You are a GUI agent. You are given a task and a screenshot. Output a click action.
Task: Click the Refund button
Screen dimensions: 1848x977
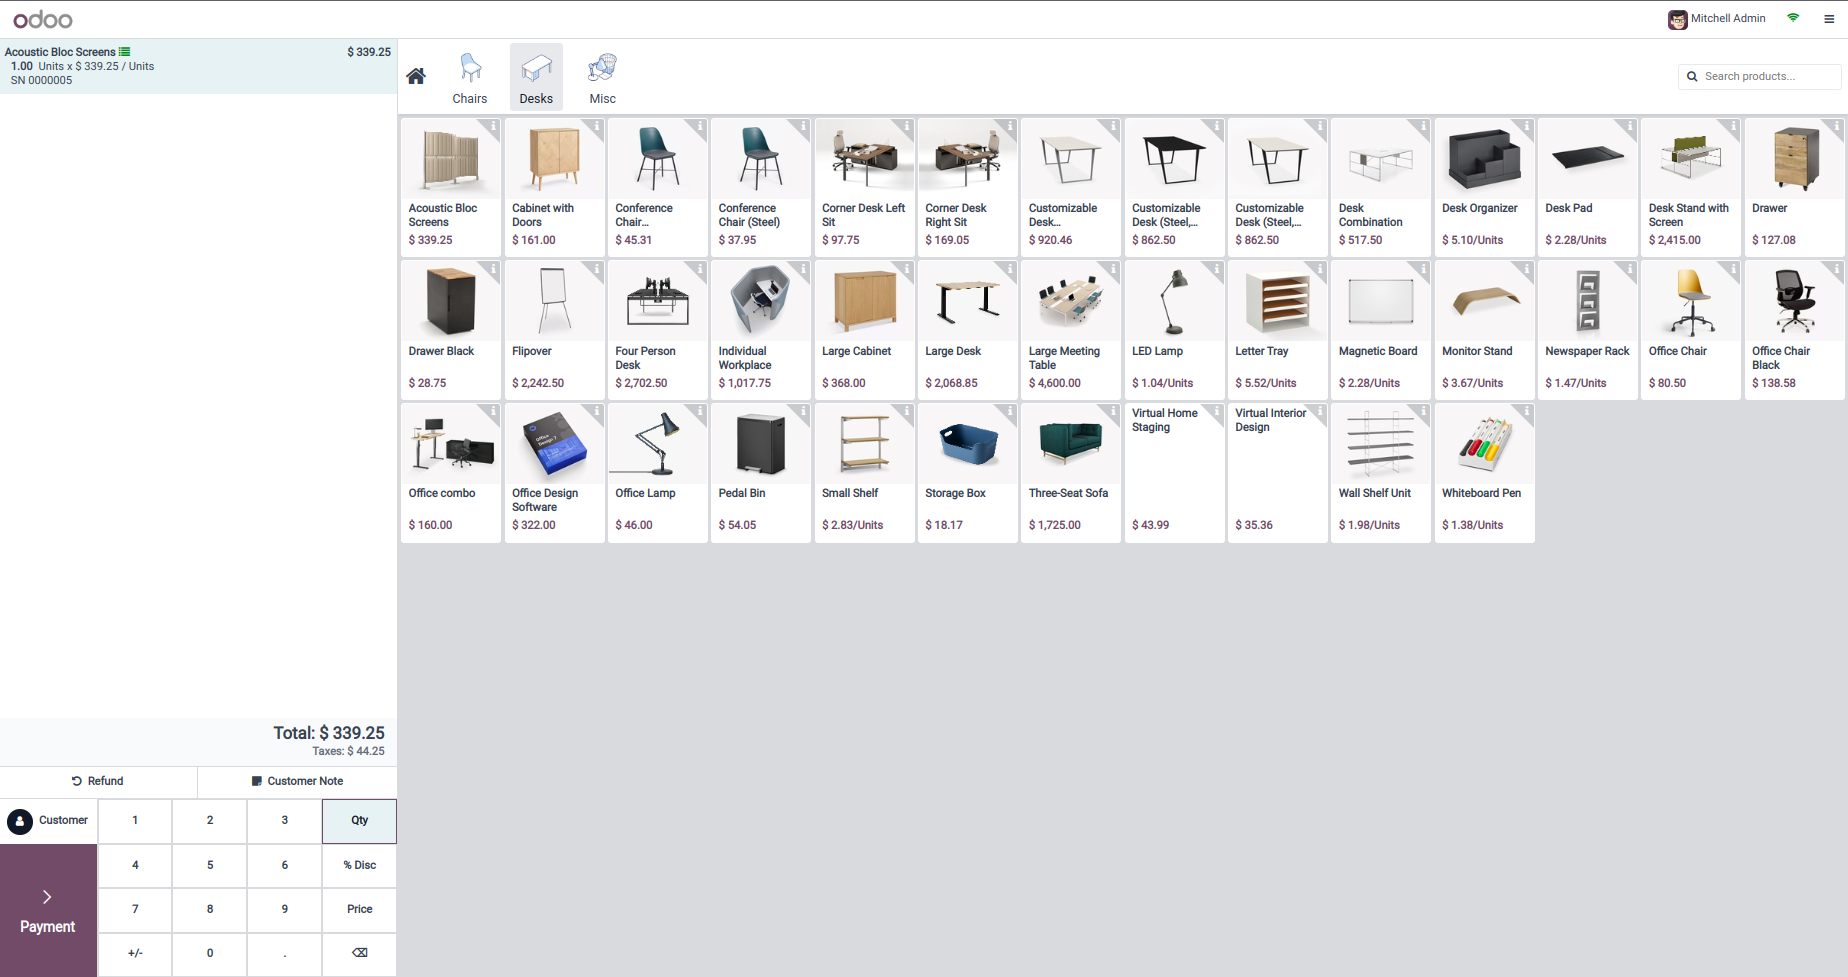(x=98, y=781)
